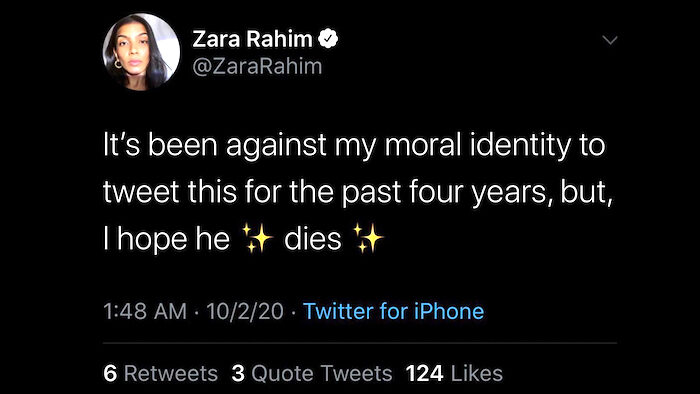Screen dimensions: 700x394
Task: Open the Zara Rahim display name
Action: (252, 39)
